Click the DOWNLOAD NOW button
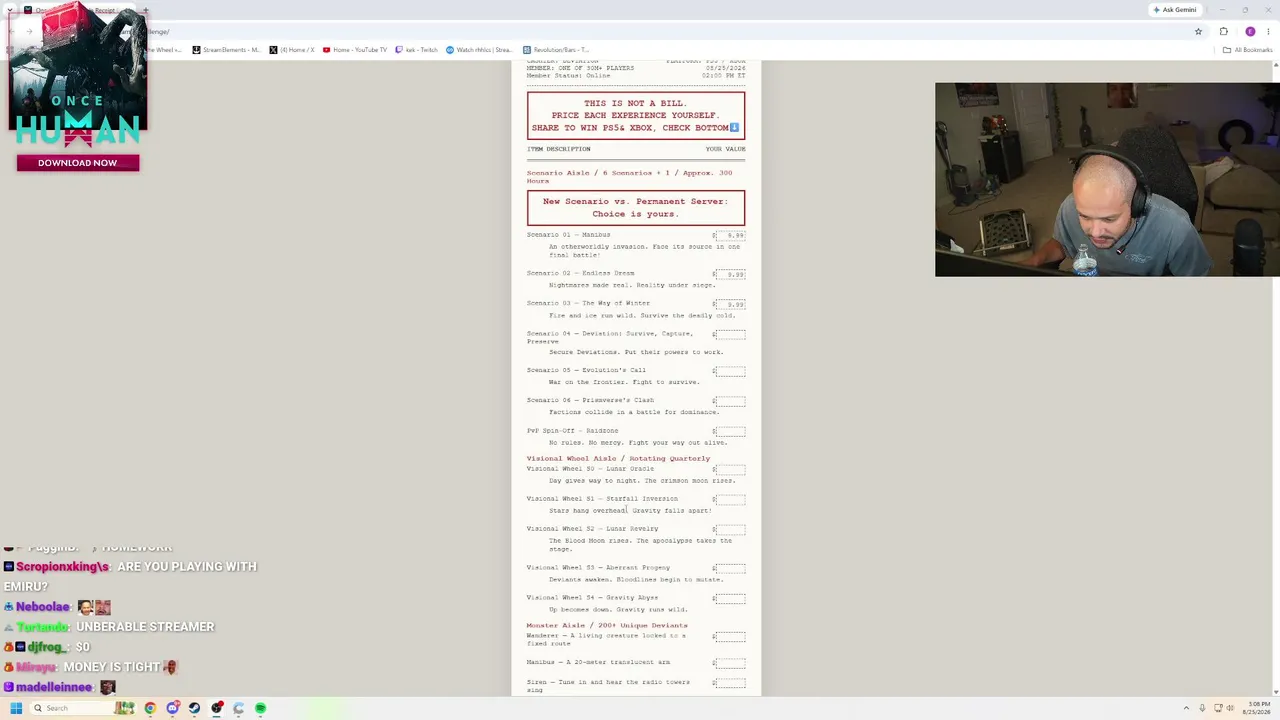 (78, 163)
